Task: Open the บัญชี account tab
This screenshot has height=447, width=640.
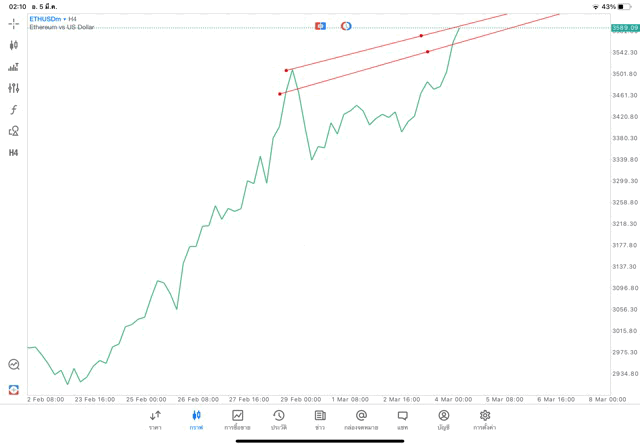Action: pos(443,419)
